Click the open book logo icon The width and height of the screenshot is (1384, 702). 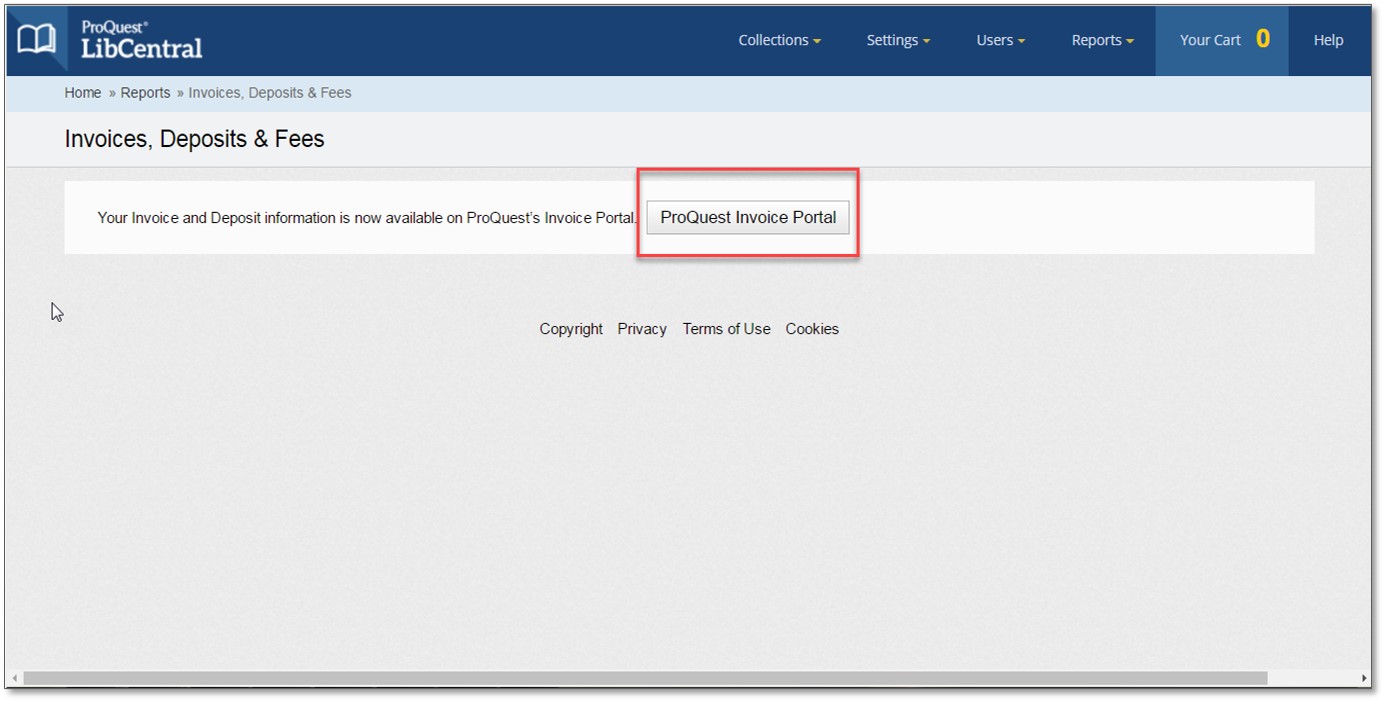(36, 40)
